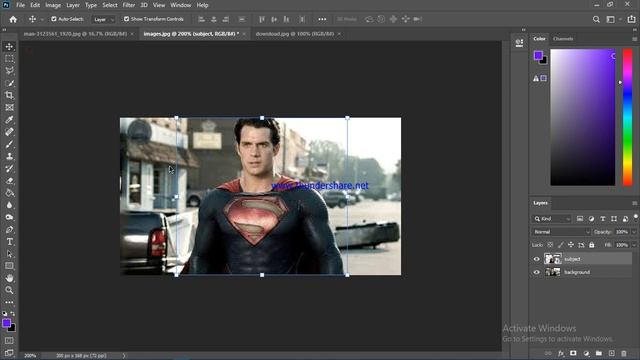This screenshot has height=360, width=640.
Task: Create a new layer
Action: coord(611,353)
